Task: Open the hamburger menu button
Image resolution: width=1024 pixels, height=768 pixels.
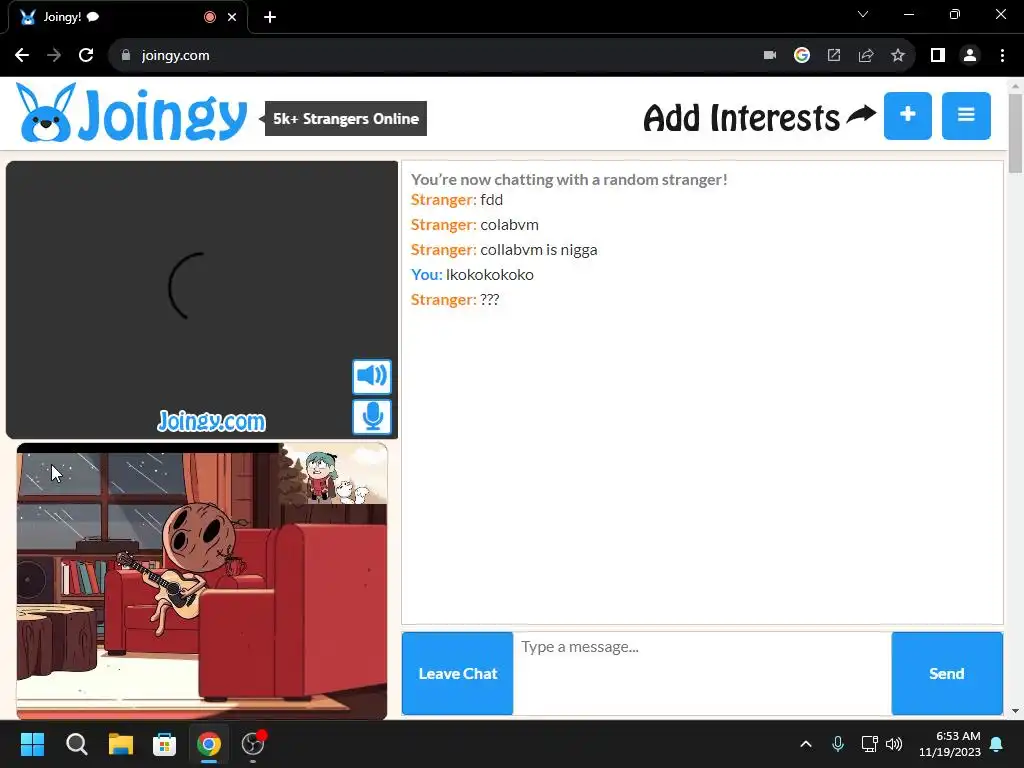Action: point(966,116)
